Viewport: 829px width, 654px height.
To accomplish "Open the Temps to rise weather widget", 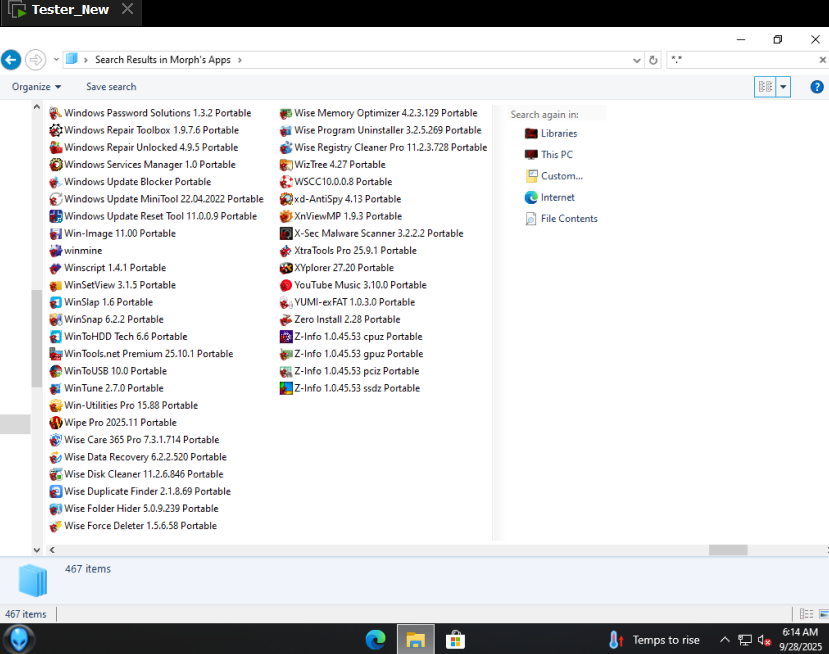I will point(654,640).
